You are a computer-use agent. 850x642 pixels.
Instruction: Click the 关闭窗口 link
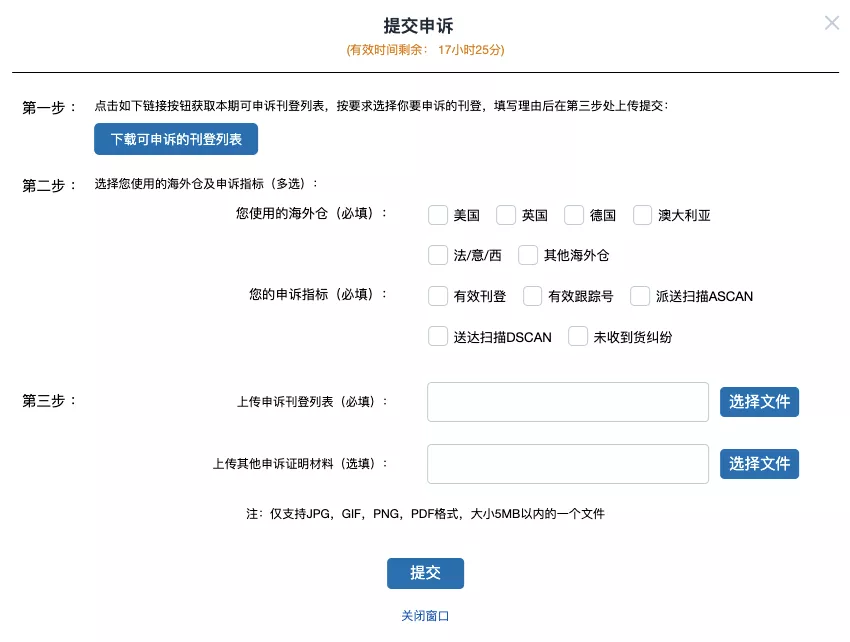(425, 616)
